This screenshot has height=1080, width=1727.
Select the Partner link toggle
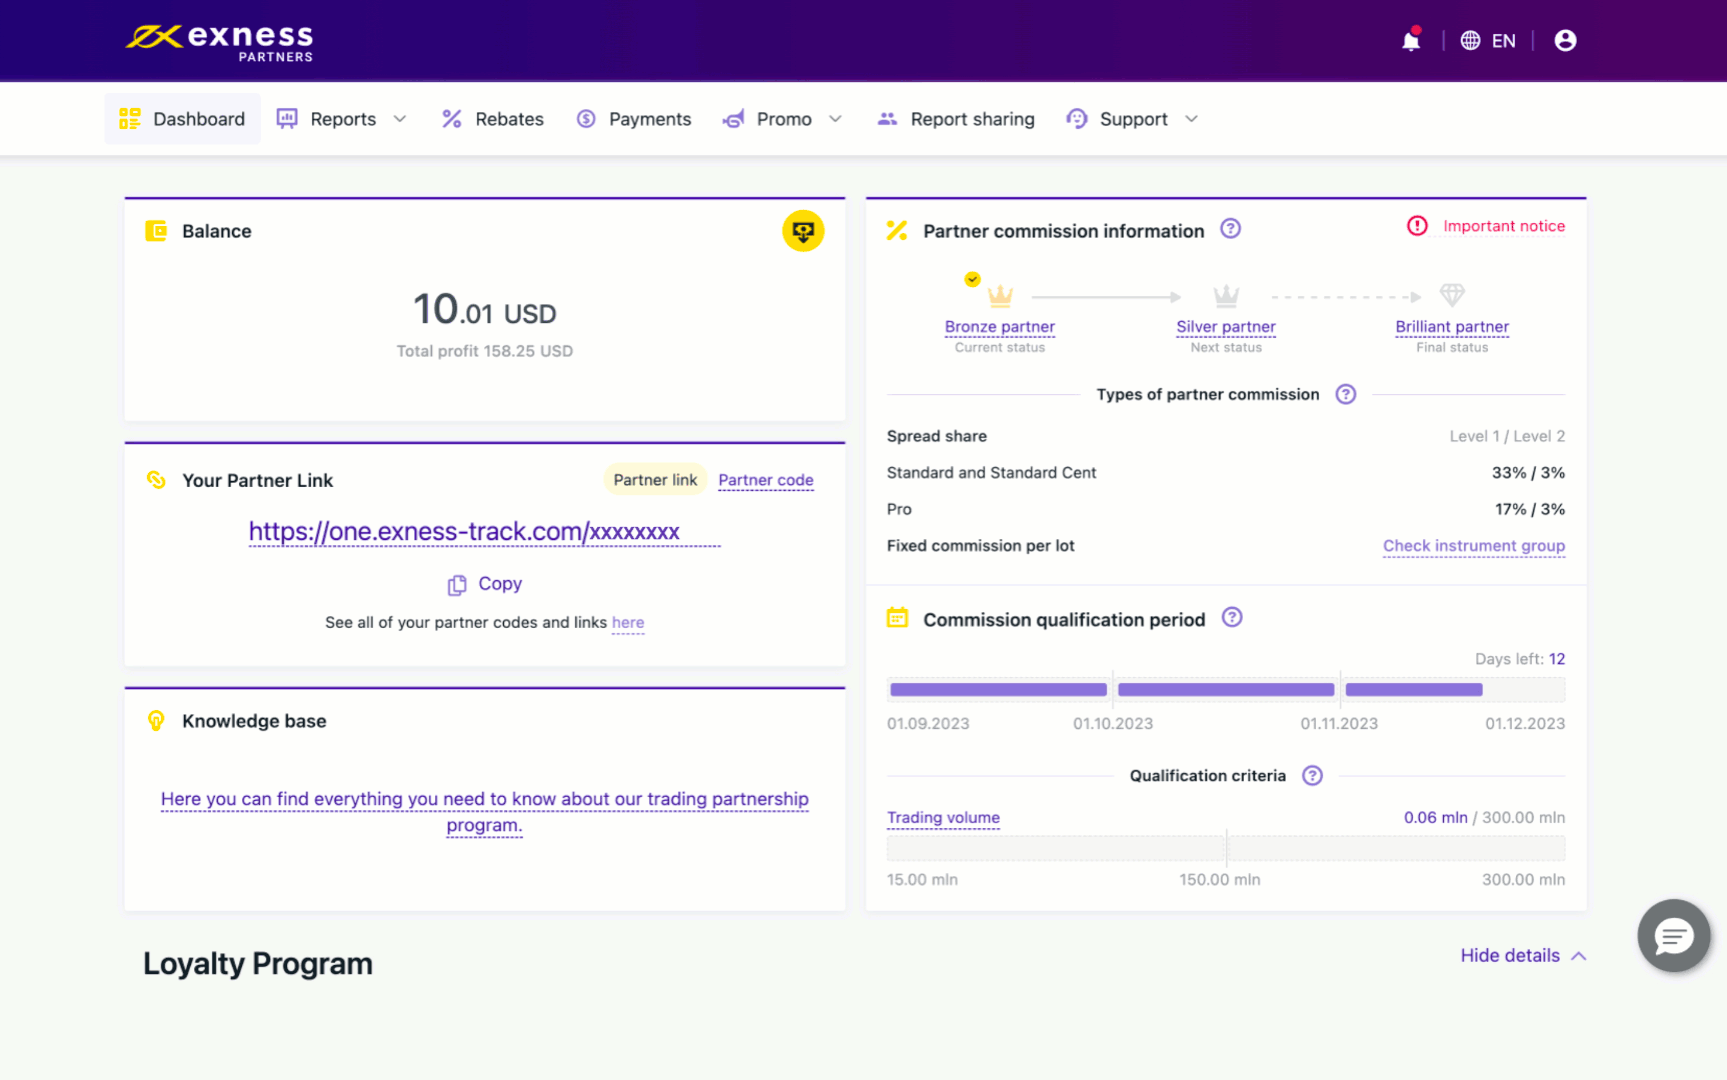[655, 480]
